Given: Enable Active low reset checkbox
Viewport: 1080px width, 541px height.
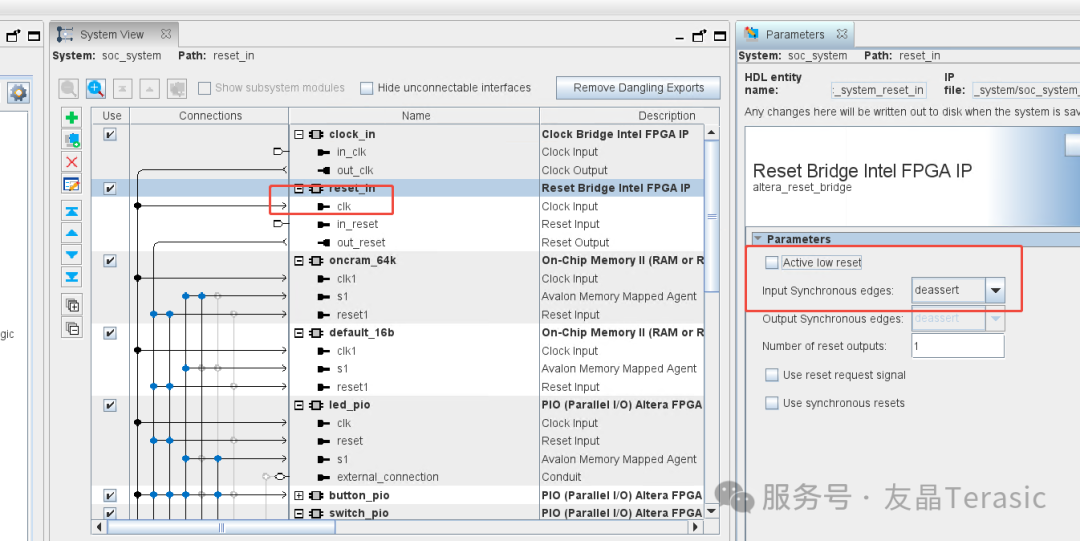Looking at the screenshot, I should 771,263.
